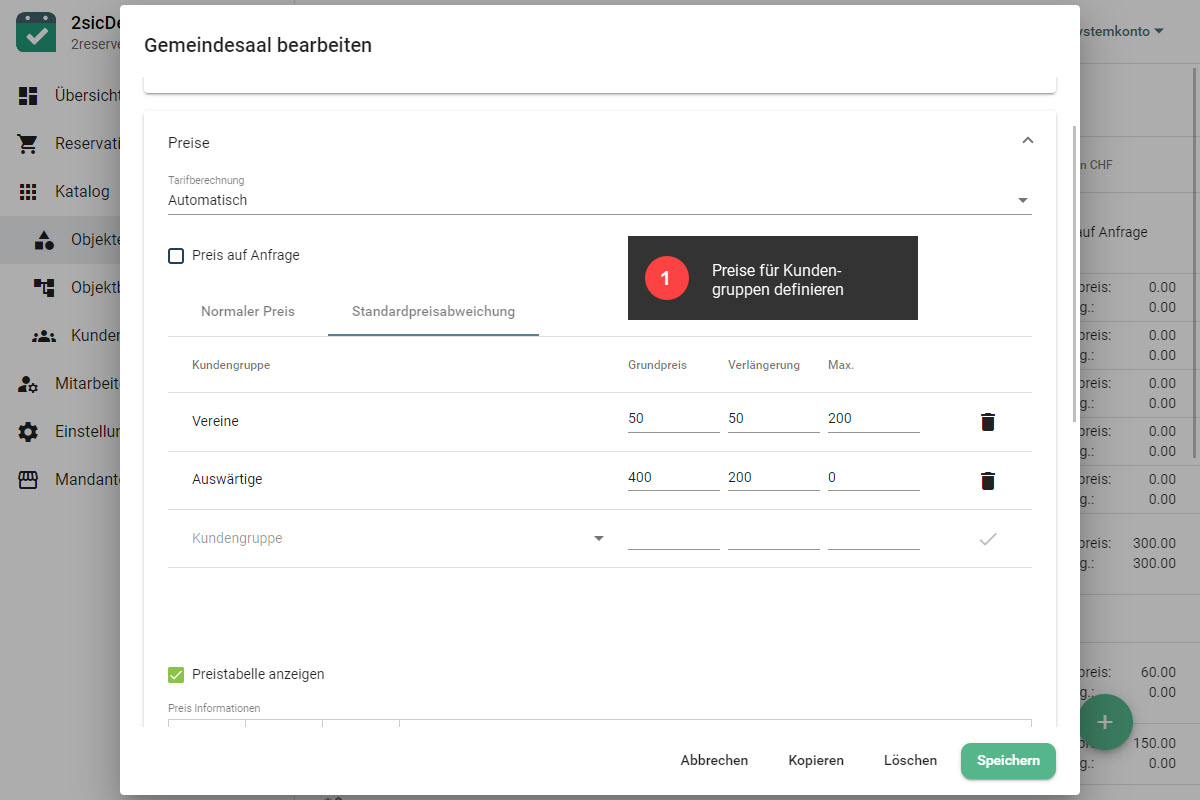This screenshot has width=1200, height=800.
Task: Click the Mitarbeiter icon in sidebar
Action: (x=28, y=384)
